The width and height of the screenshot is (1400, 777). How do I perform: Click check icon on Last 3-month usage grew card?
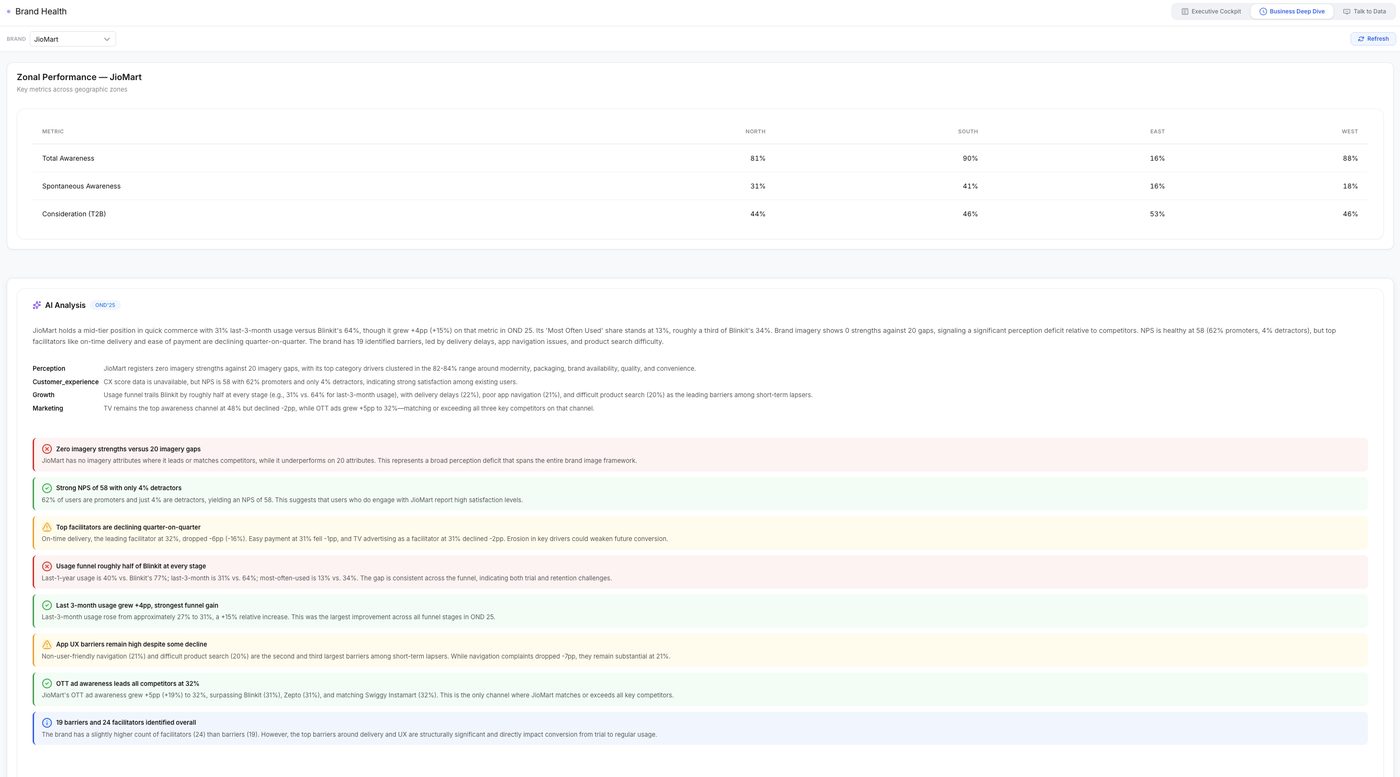click(x=47, y=605)
